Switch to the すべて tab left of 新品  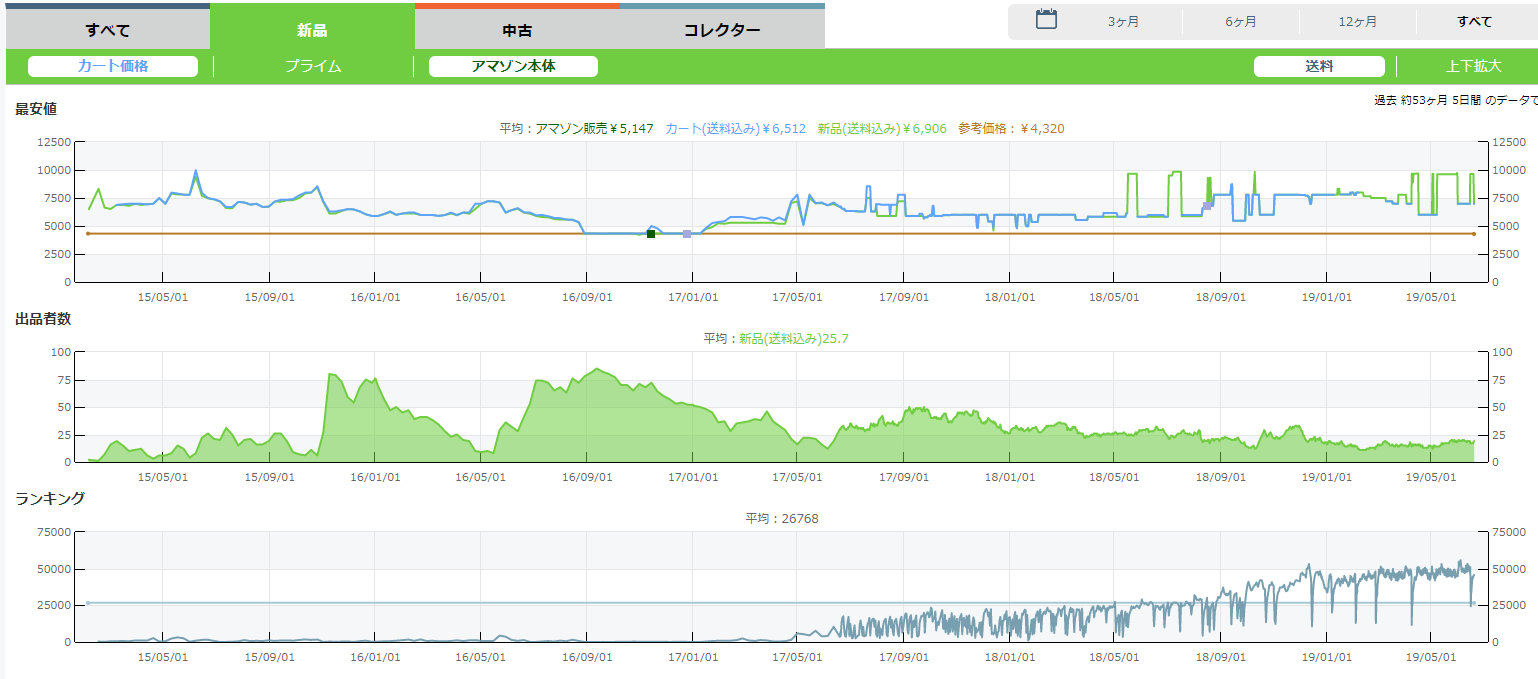point(108,30)
